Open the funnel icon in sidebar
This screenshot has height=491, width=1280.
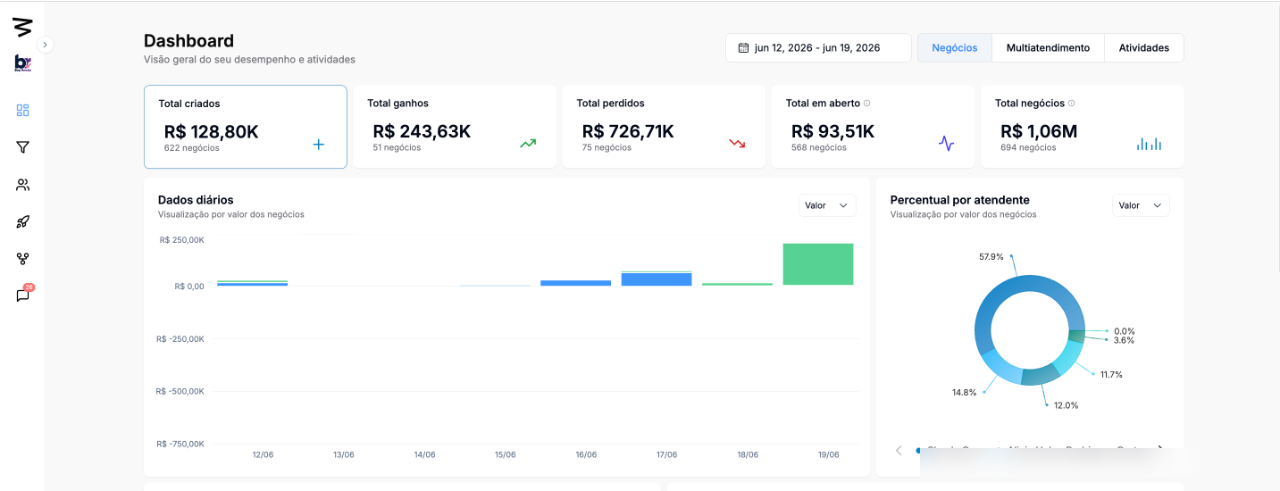tap(23, 147)
